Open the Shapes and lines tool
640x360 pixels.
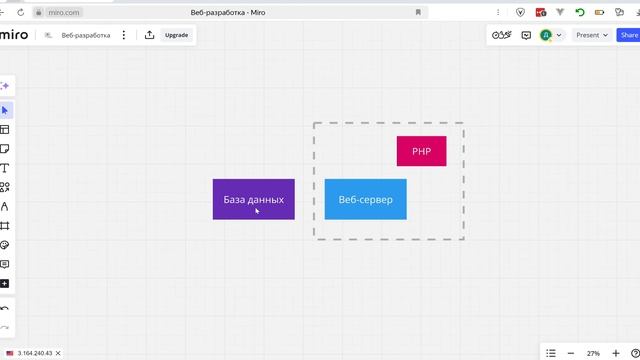5,187
